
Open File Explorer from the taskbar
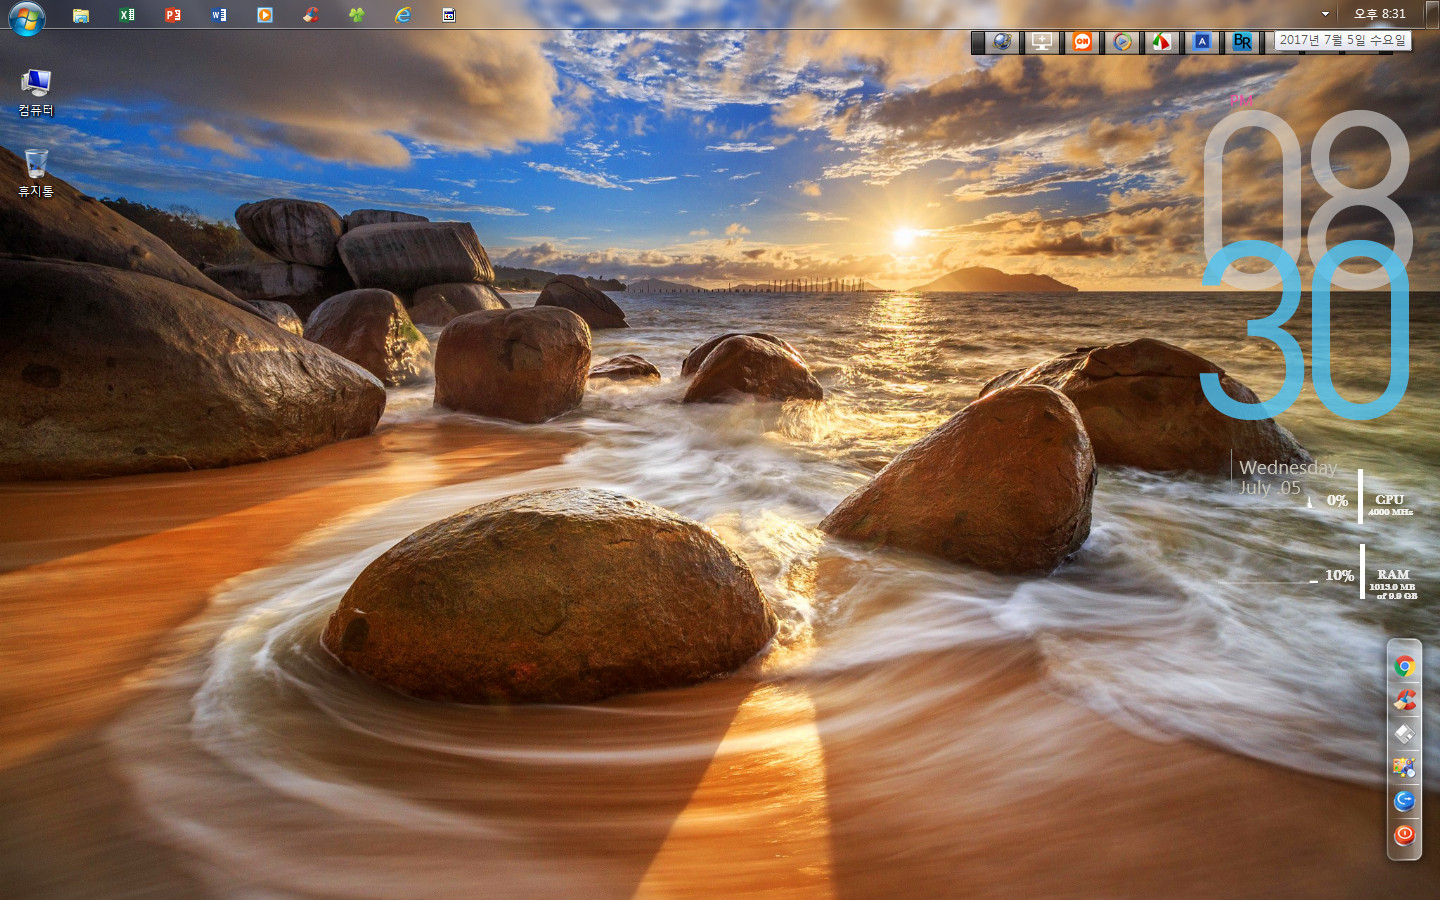tap(81, 15)
